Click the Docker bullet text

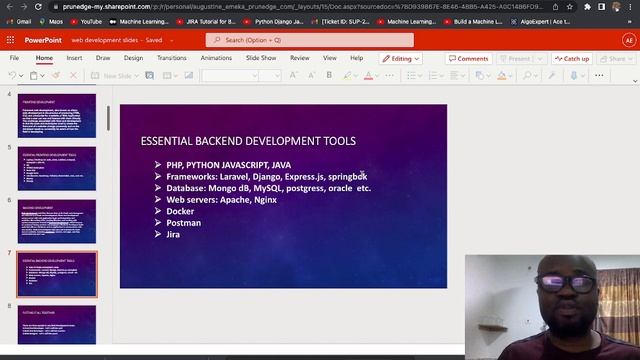point(180,211)
